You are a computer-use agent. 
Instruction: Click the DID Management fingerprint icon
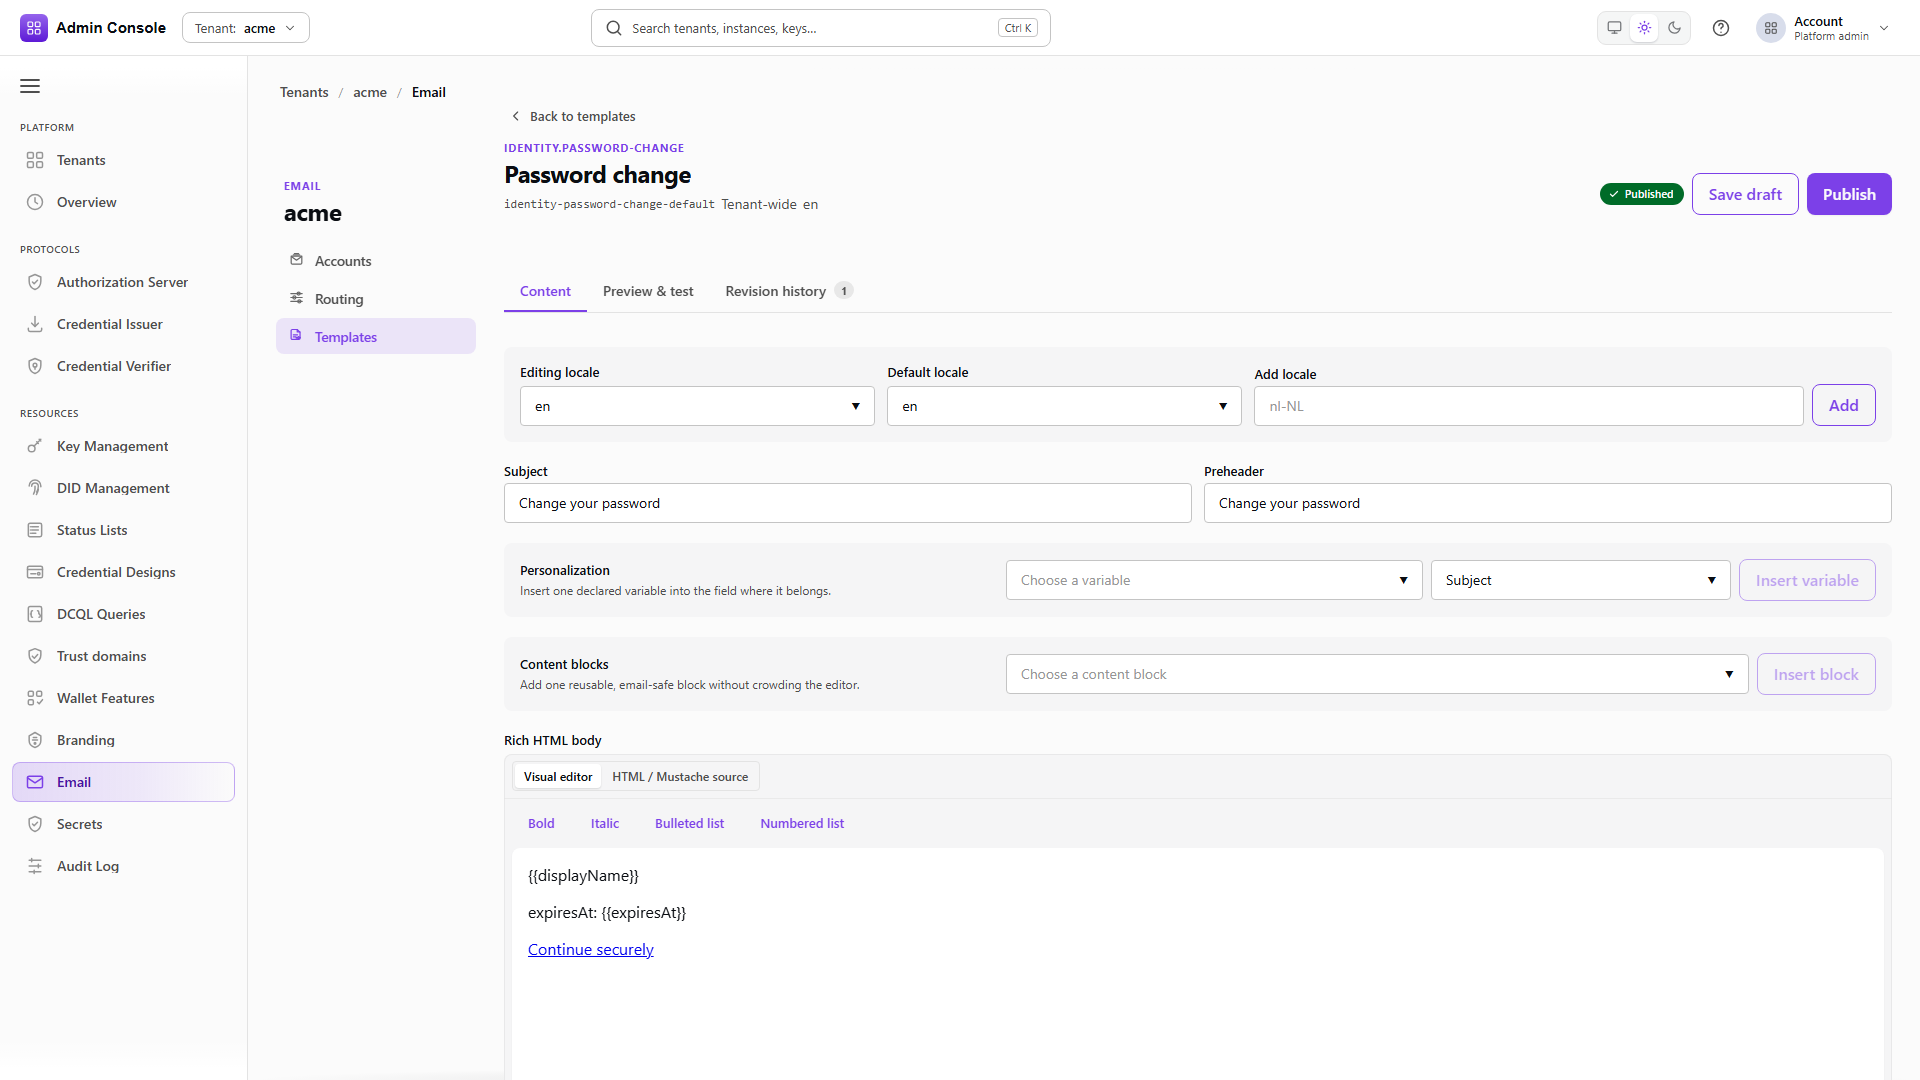[35, 488]
